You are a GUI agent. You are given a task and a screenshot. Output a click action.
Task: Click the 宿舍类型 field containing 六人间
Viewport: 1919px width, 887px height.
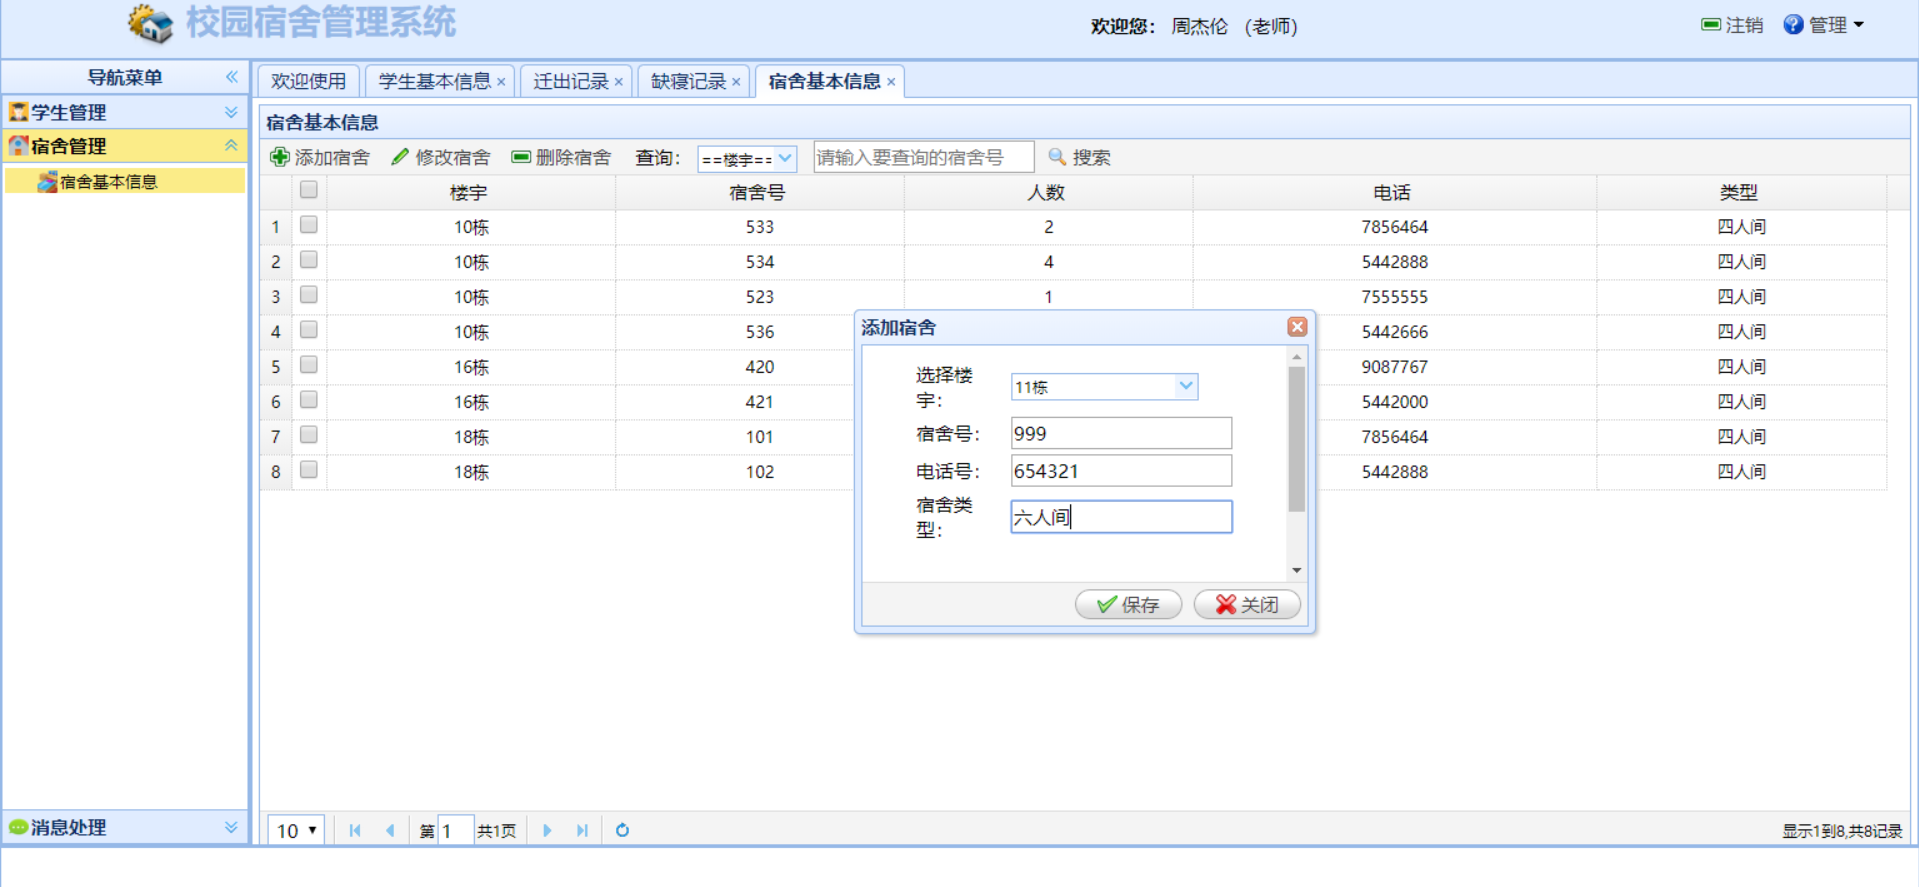point(1121,517)
